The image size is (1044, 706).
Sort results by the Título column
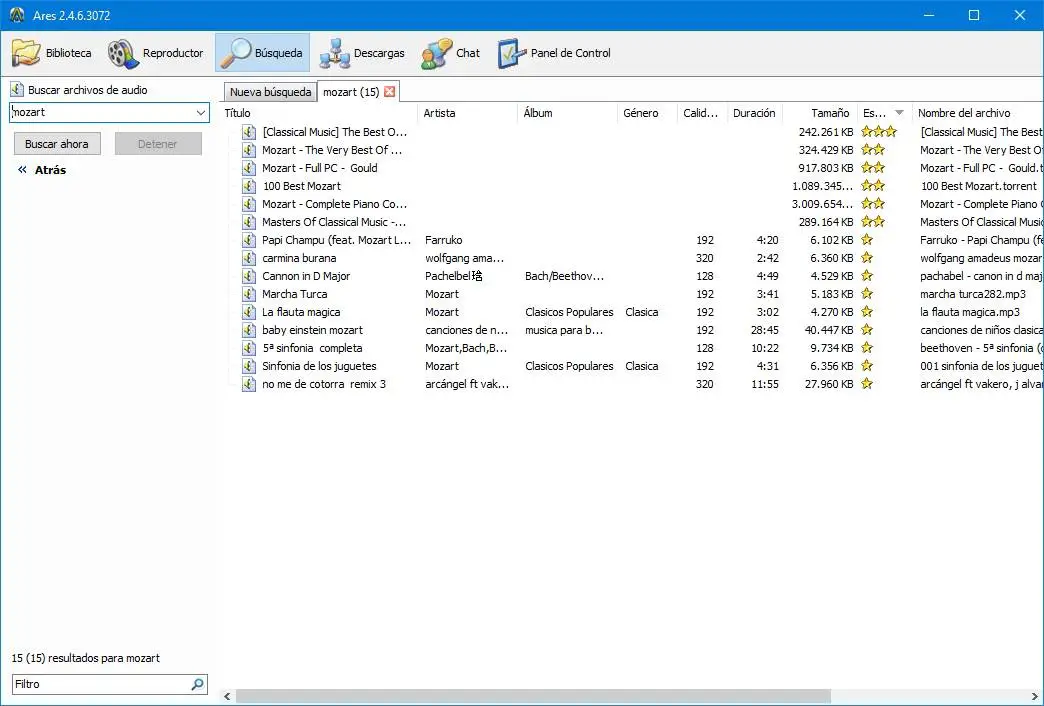(318, 113)
